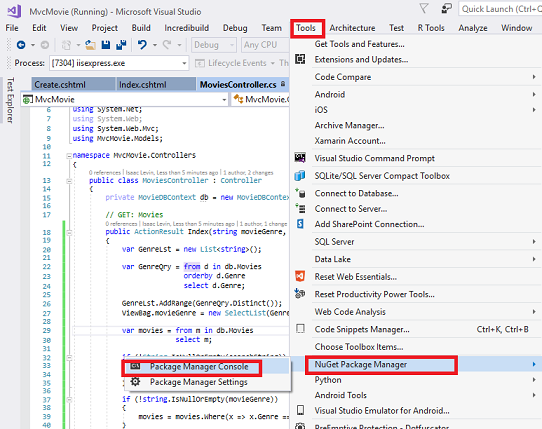Collapse the MoviesController class outline

pyautogui.click(x=69, y=181)
